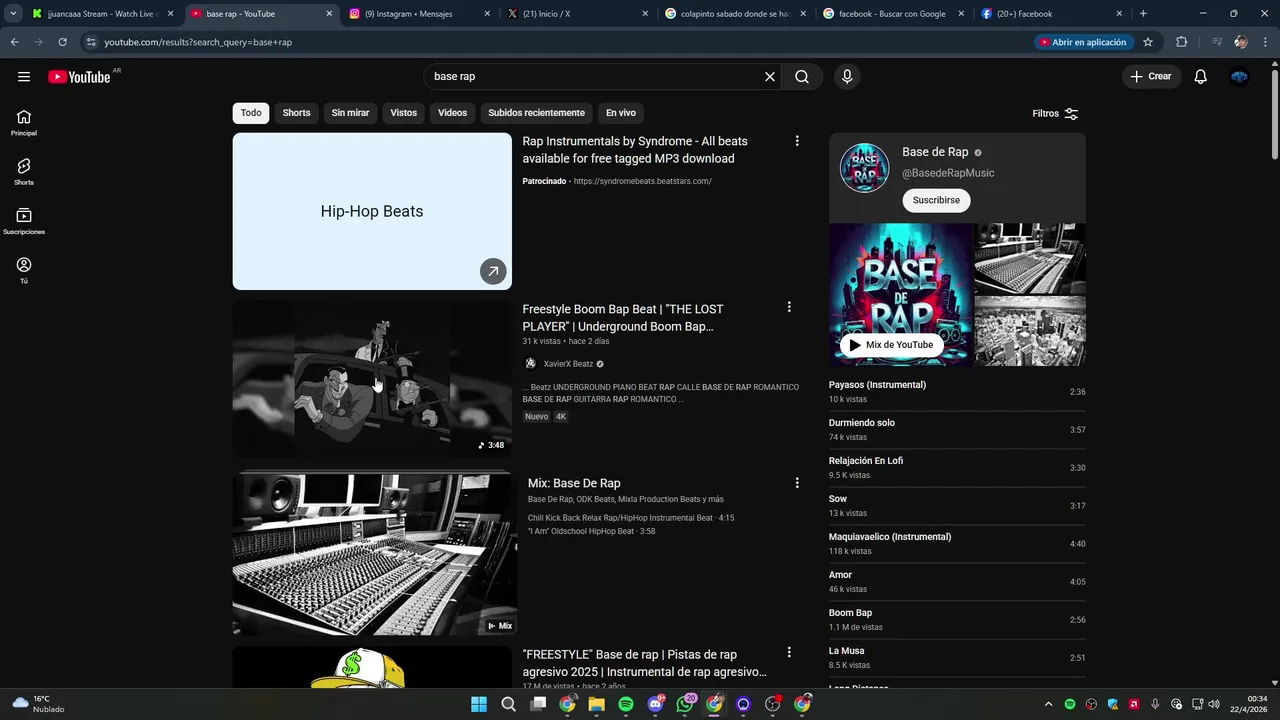Play Relajación En Lofi track
The width and height of the screenshot is (1280, 720).
coord(957,468)
